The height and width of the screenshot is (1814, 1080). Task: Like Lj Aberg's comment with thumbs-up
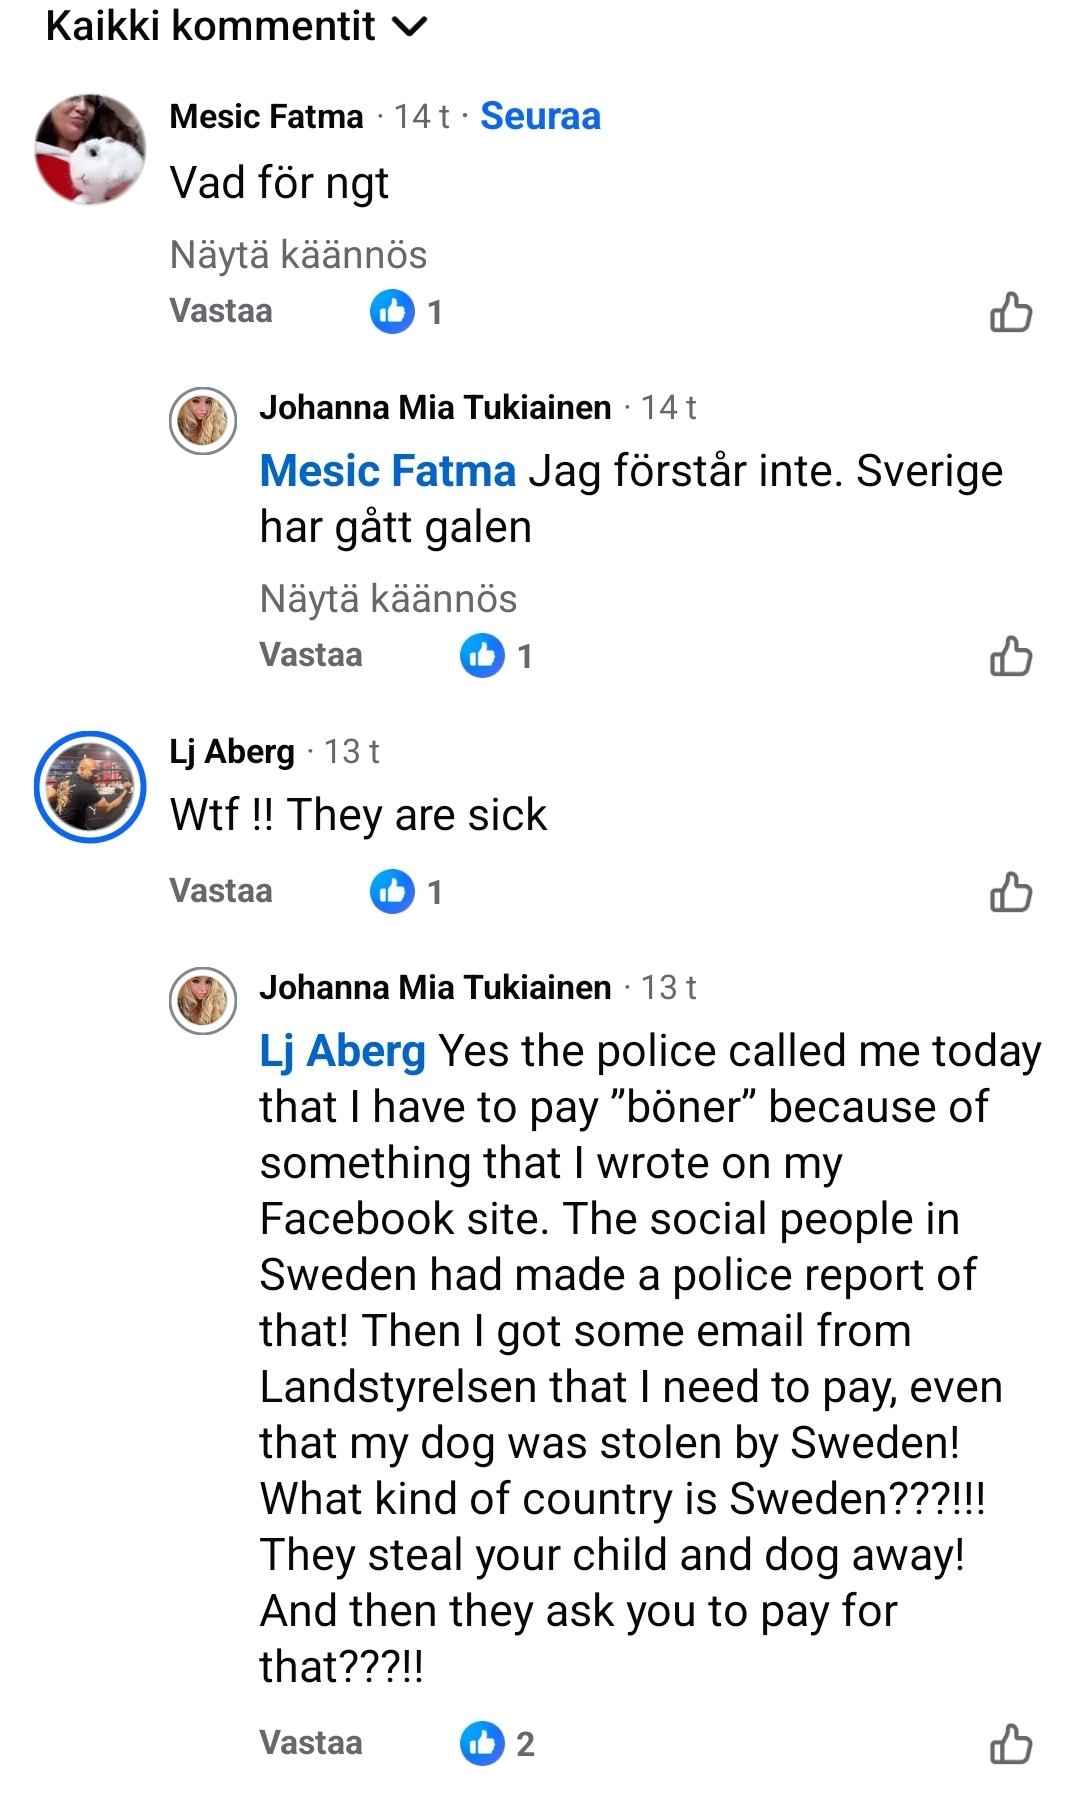[1010, 892]
